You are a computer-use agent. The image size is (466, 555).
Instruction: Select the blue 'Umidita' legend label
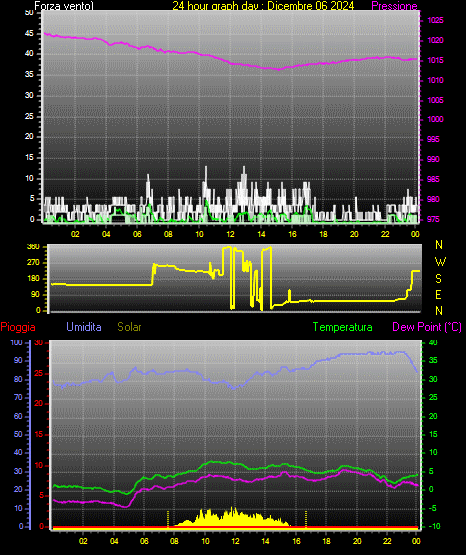click(84, 327)
